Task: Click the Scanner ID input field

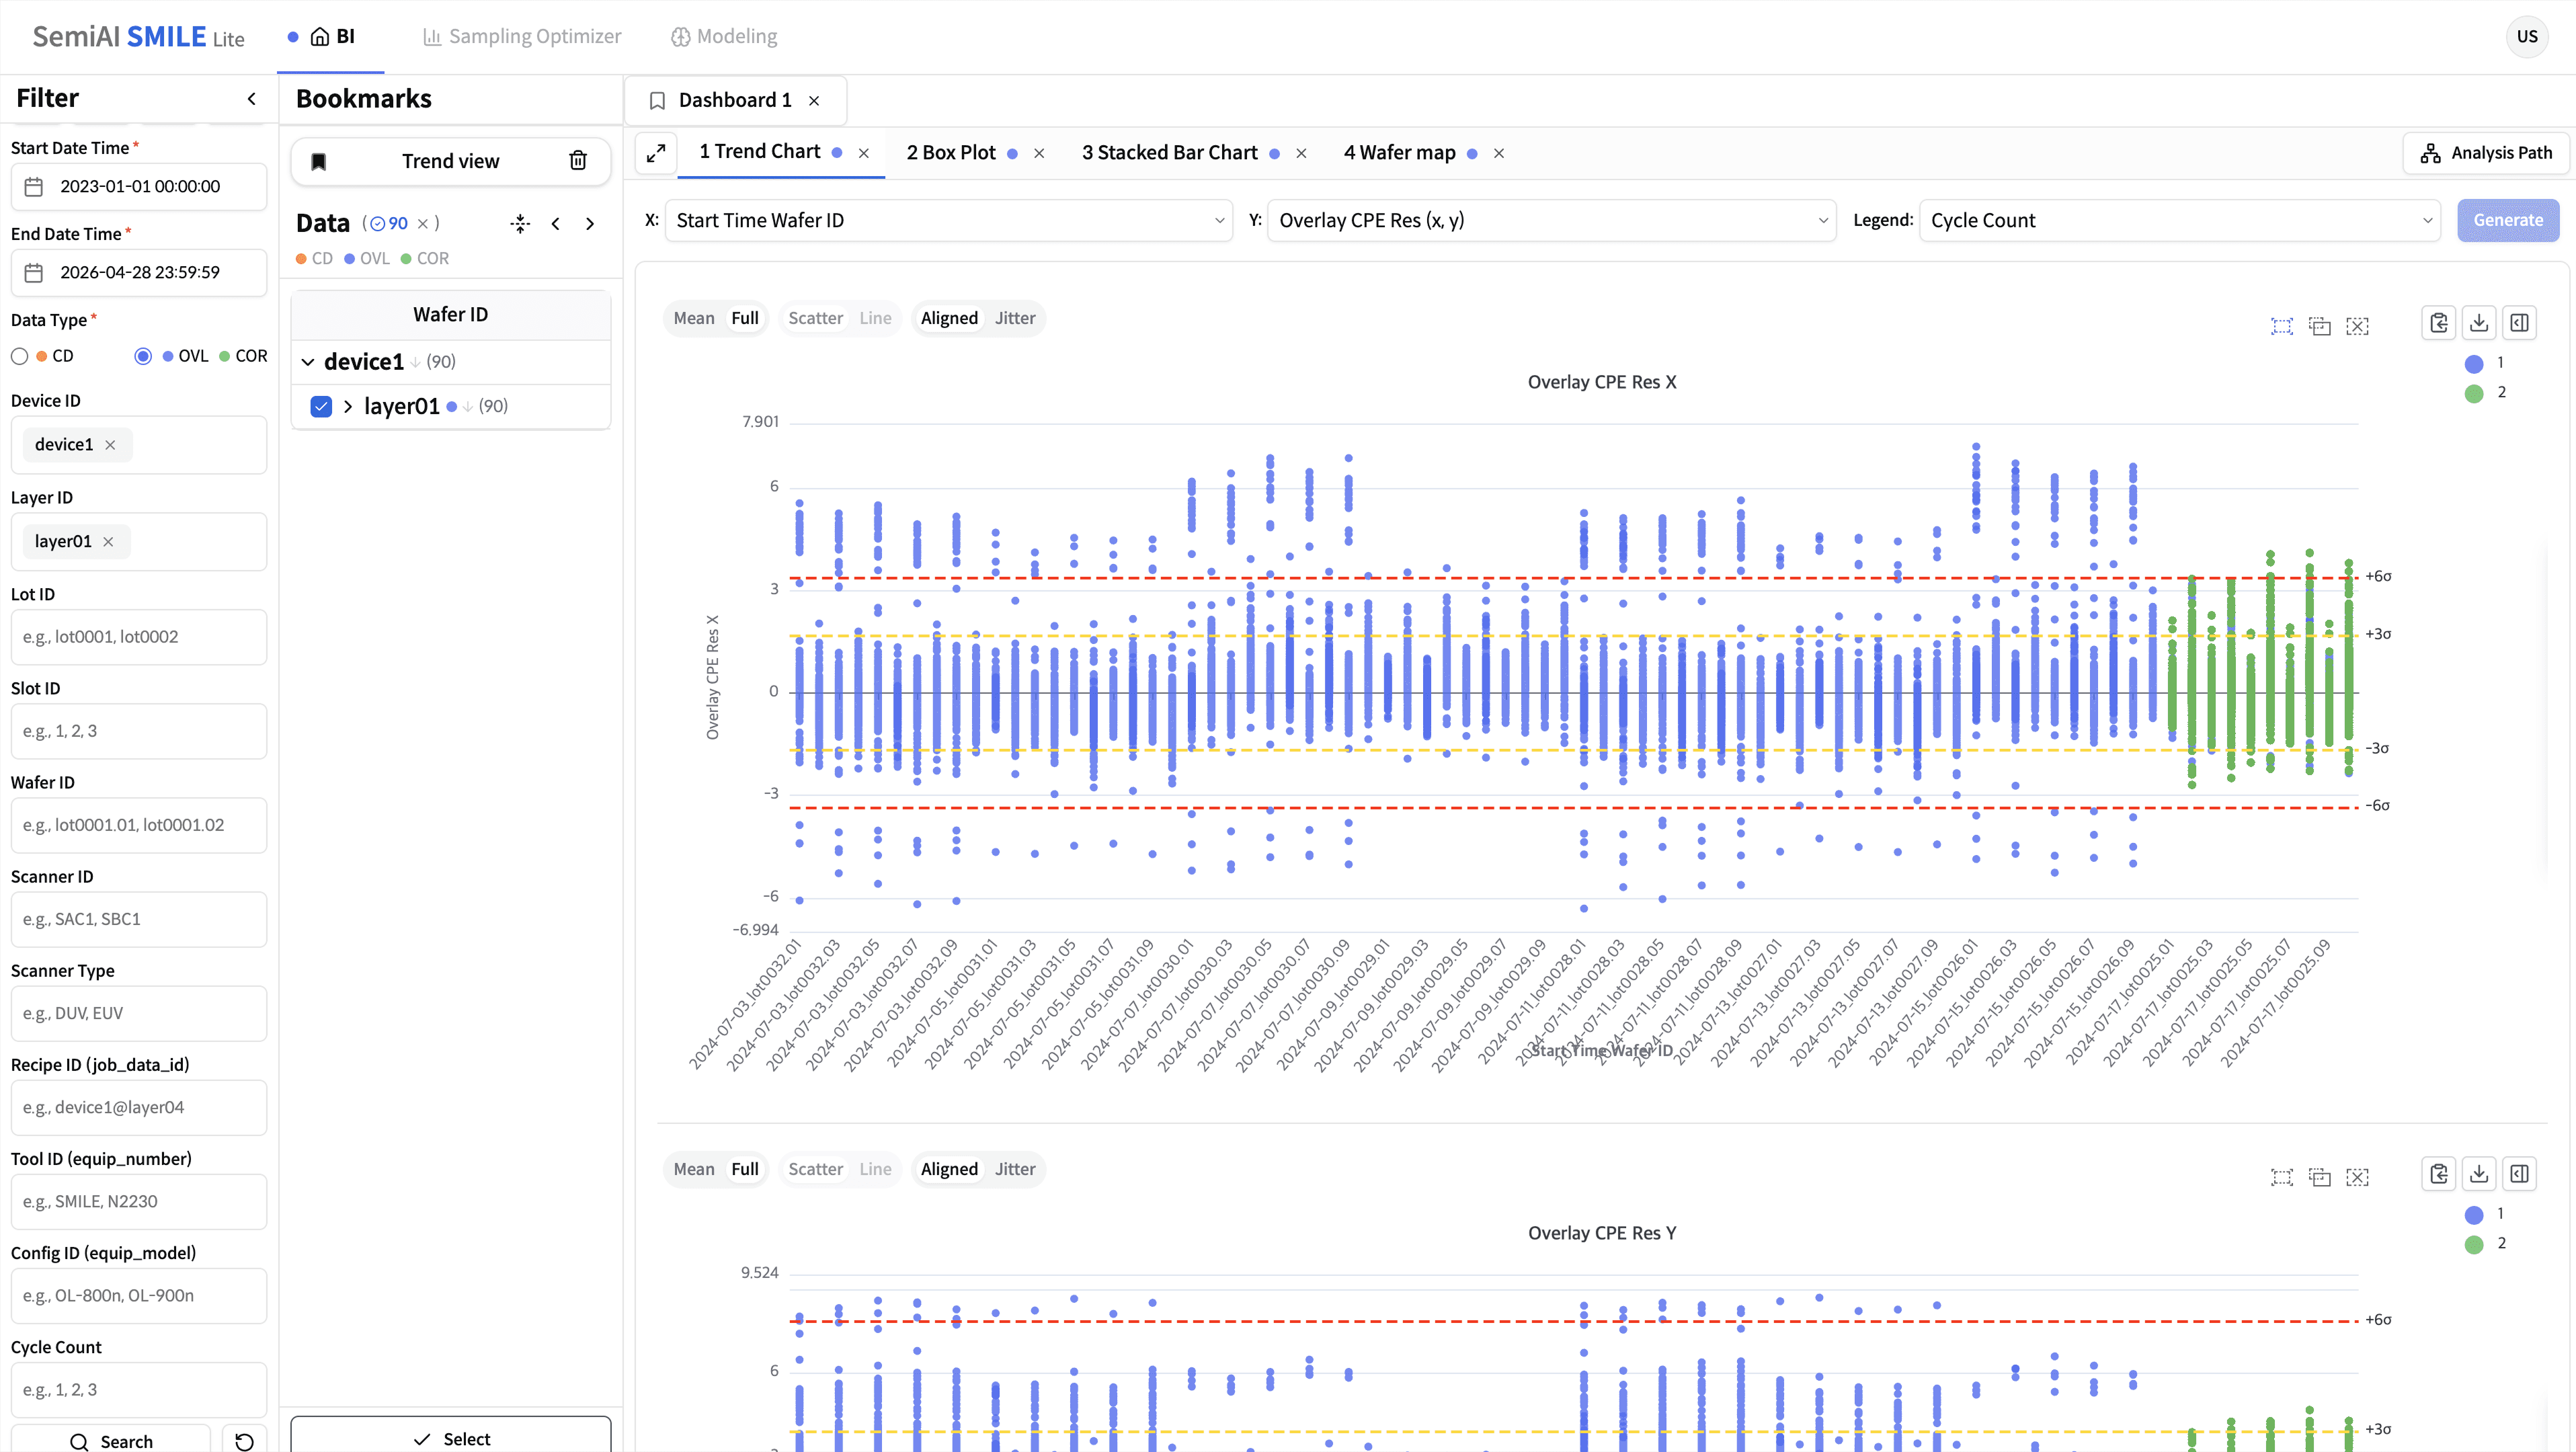Action: coord(139,920)
